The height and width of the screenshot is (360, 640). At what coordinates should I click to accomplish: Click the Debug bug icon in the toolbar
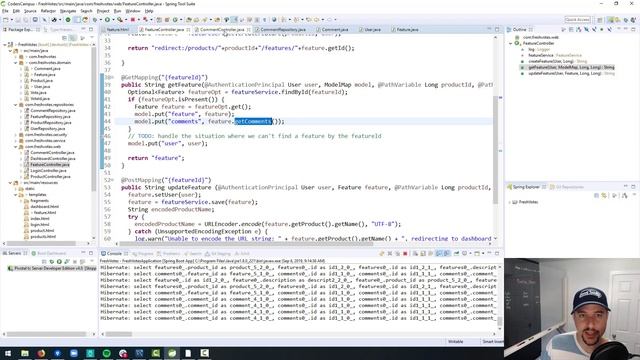[94, 20]
